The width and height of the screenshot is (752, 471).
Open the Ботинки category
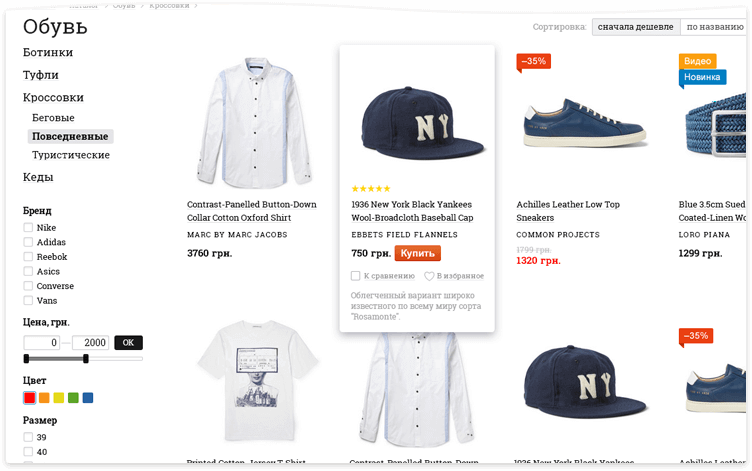click(48, 52)
